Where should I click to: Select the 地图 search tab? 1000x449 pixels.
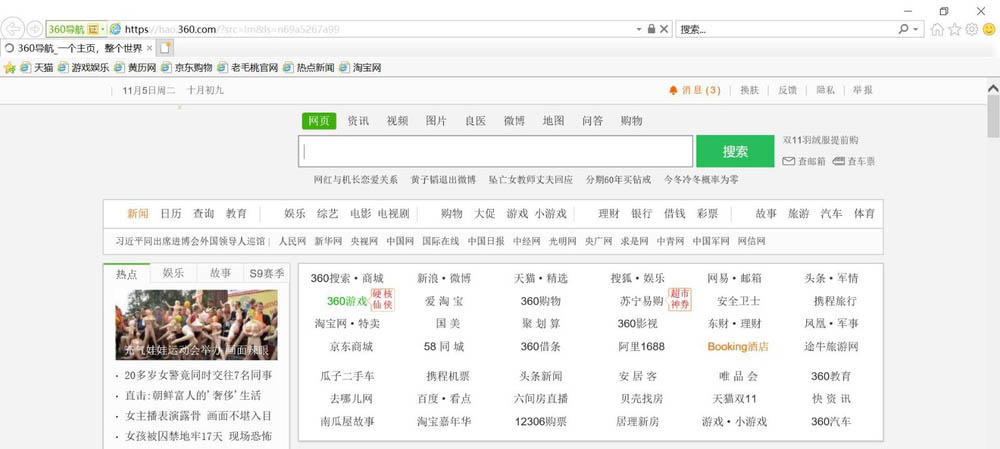[554, 121]
